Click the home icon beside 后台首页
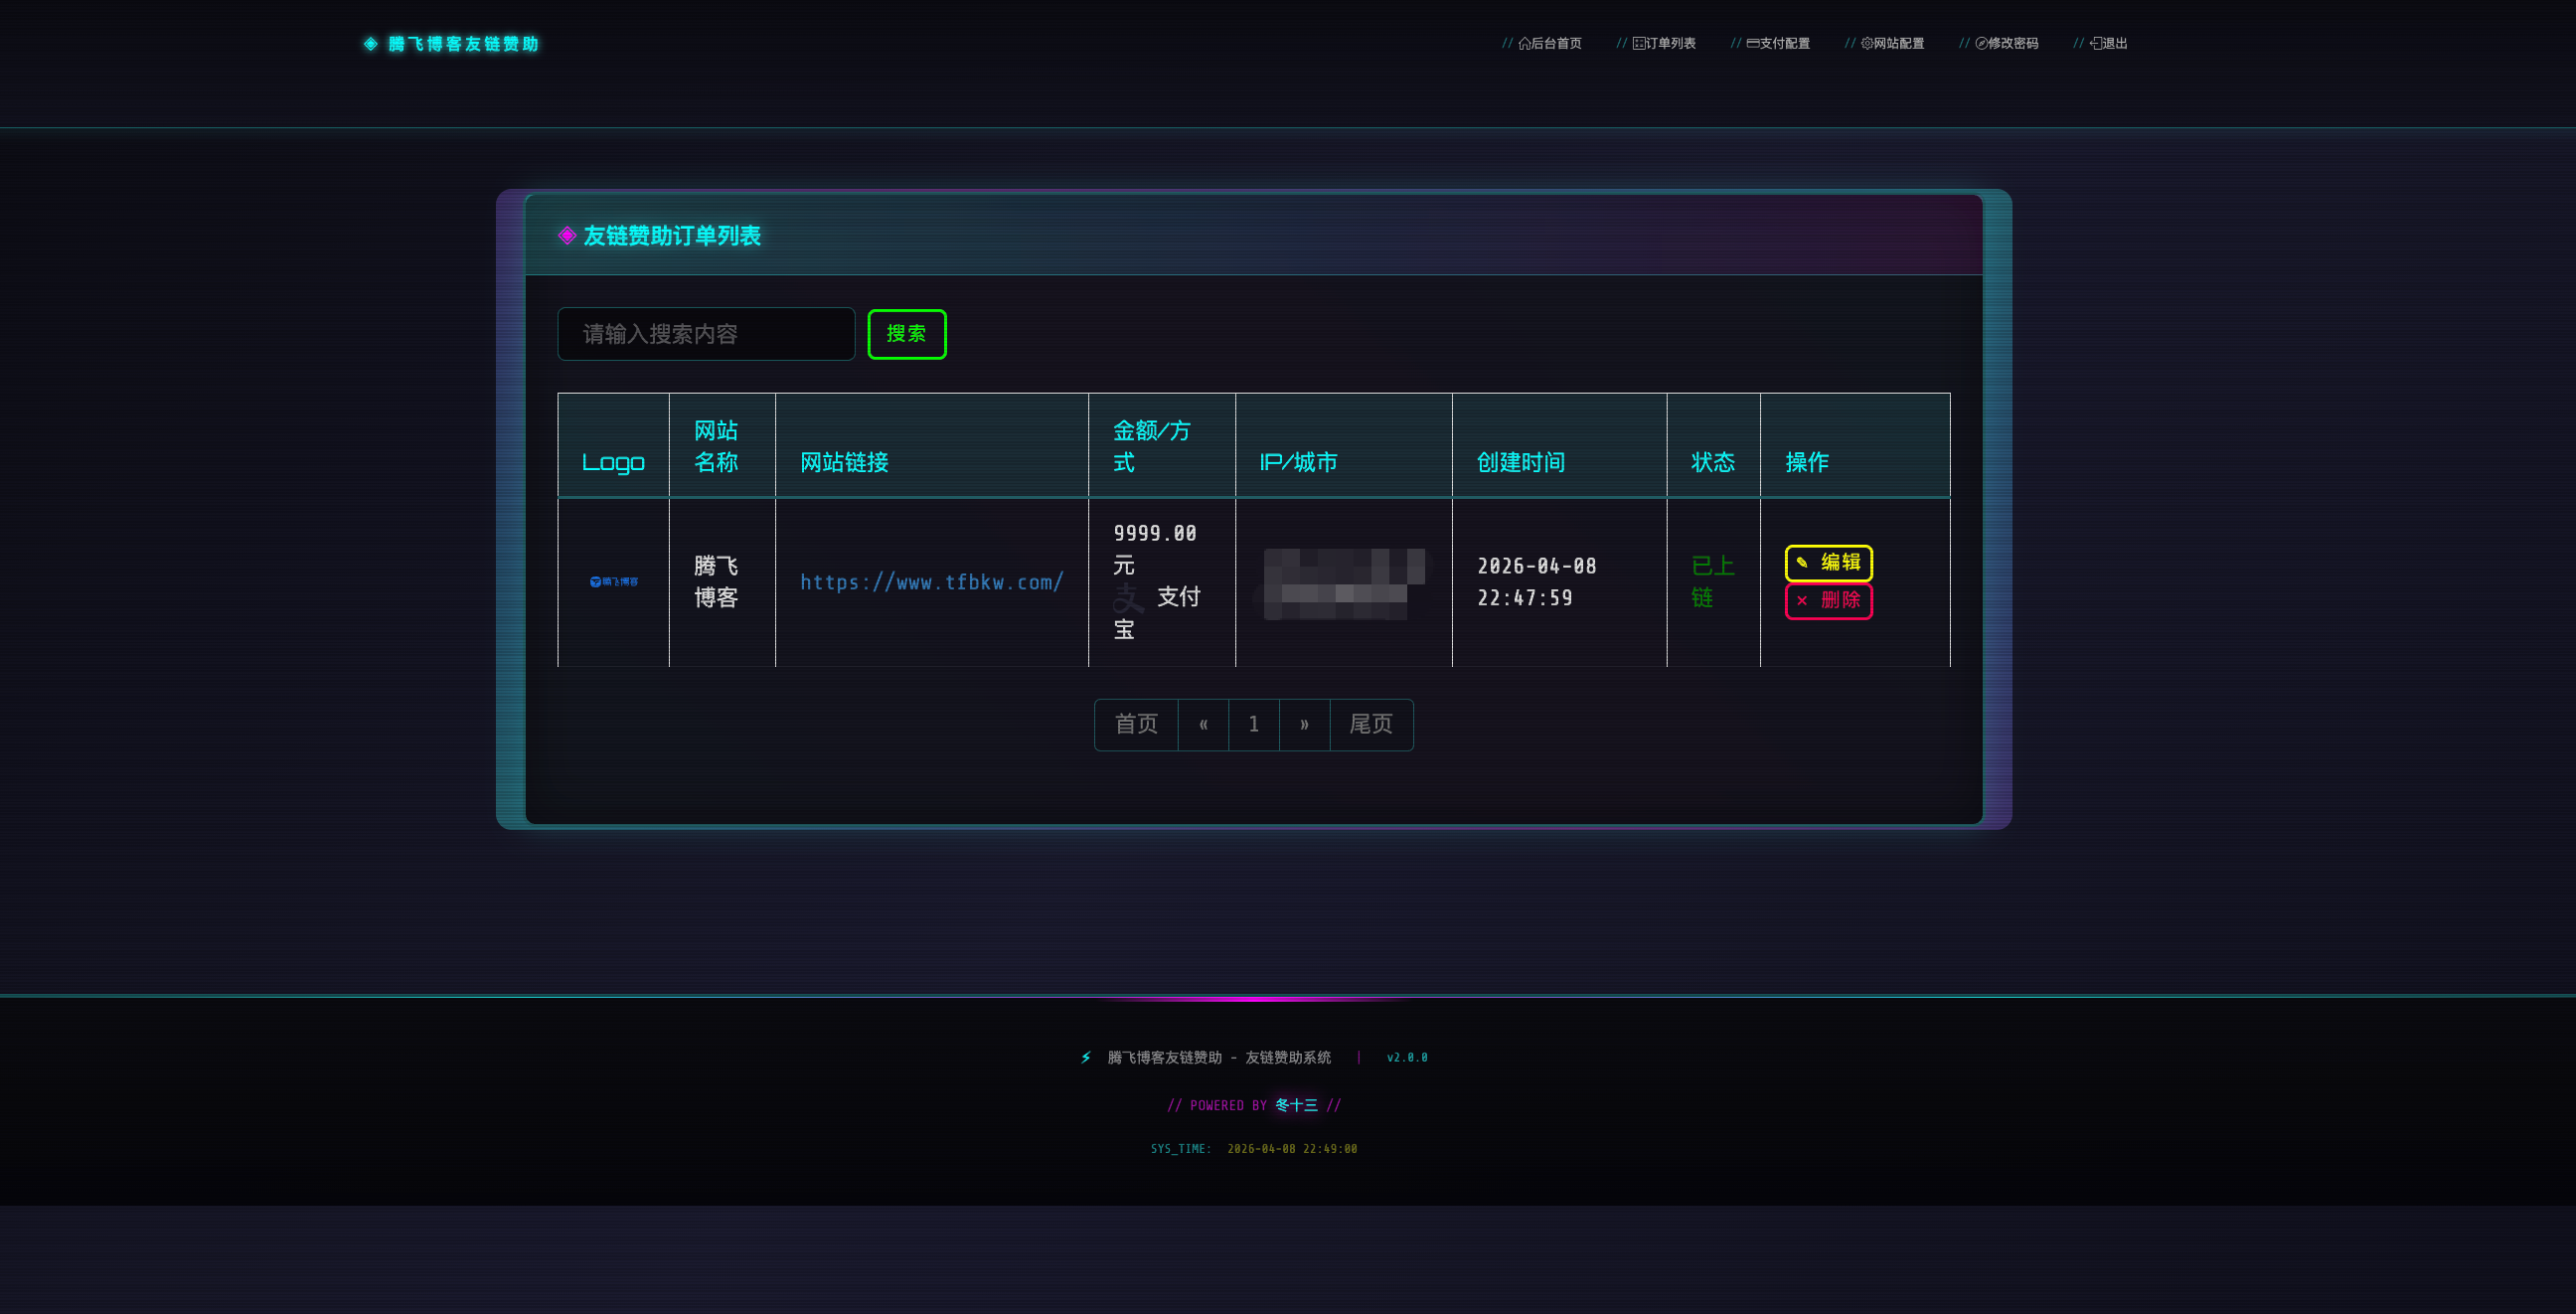 (x=1524, y=43)
